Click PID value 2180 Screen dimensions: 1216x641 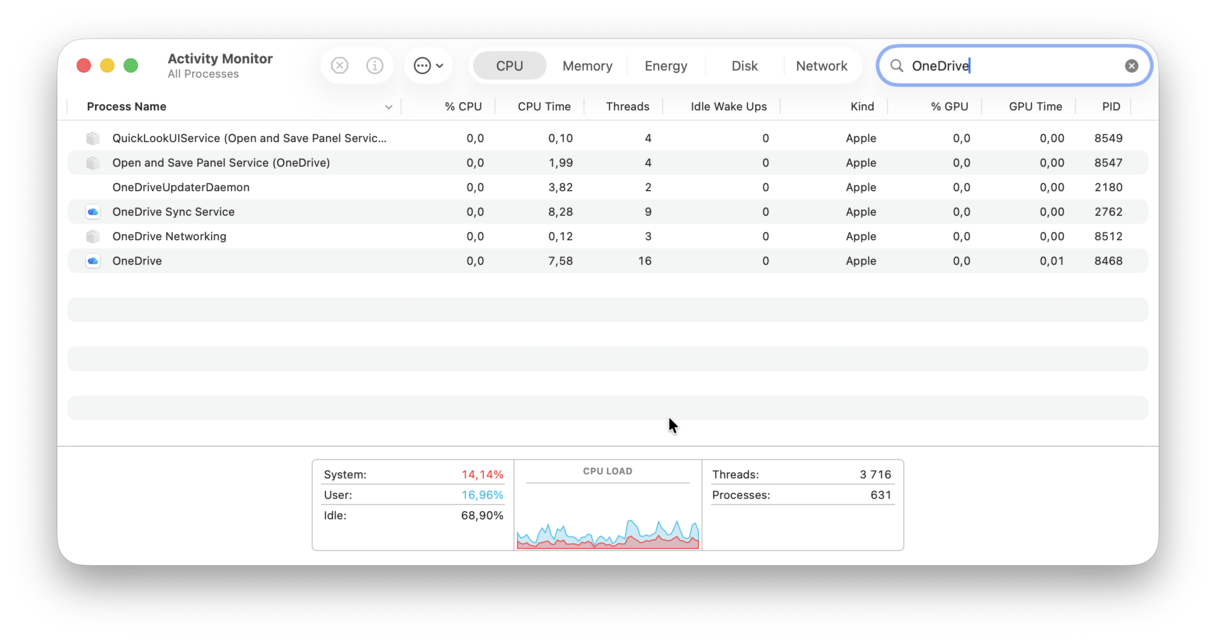pyautogui.click(x=1108, y=187)
